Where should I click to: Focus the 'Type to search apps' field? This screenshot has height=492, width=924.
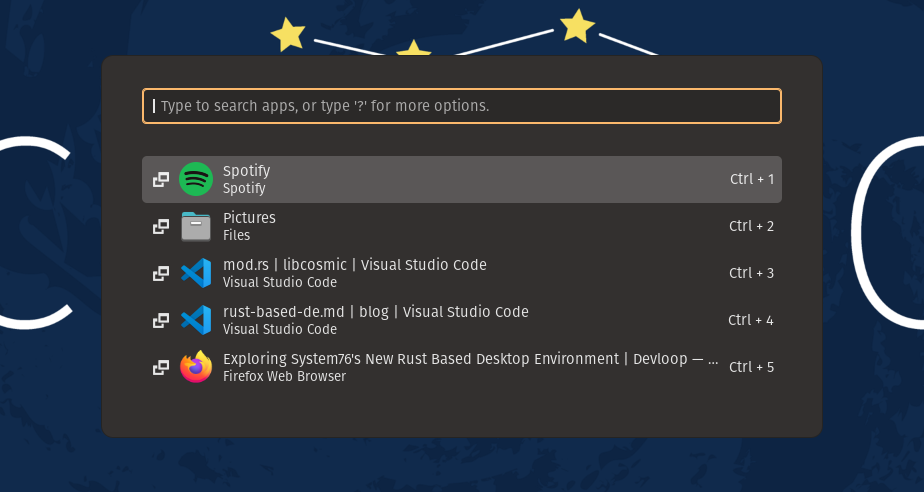coord(462,106)
